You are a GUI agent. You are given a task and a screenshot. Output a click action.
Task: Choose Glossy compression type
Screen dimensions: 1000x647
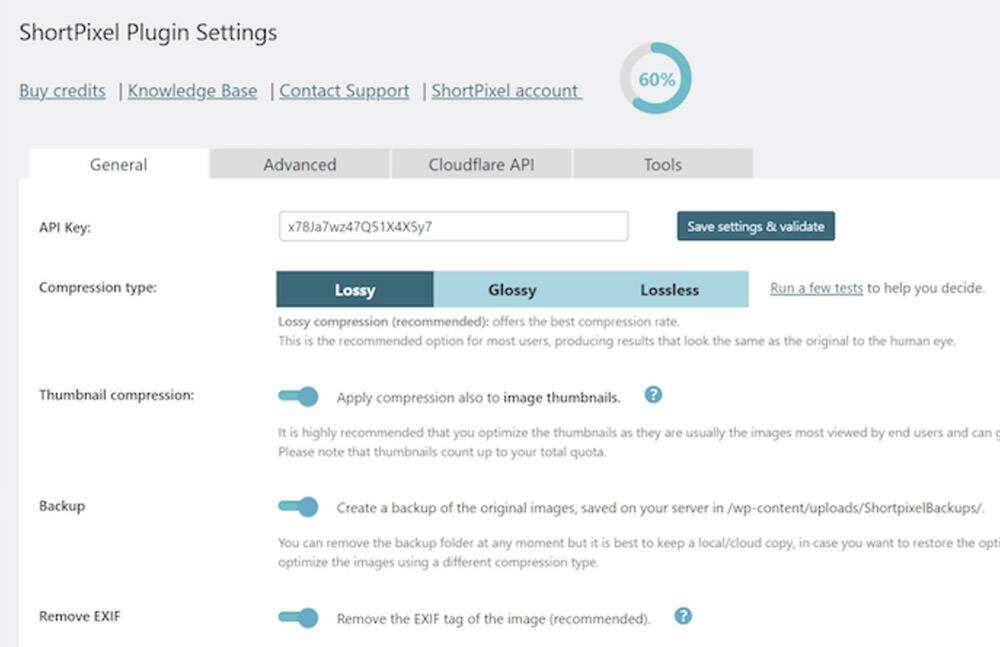[512, 290]
